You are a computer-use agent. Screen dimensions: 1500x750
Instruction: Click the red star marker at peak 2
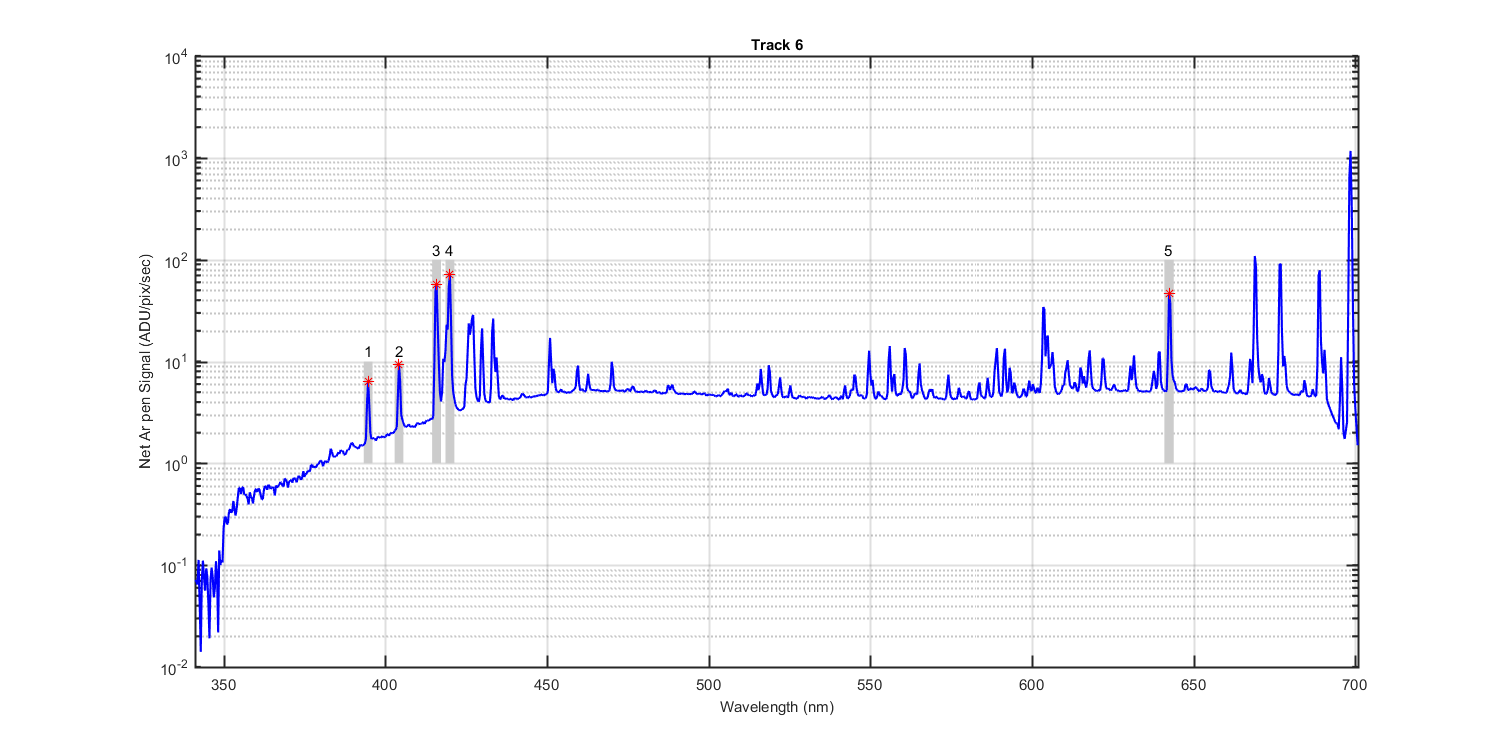tap(399, 365)
